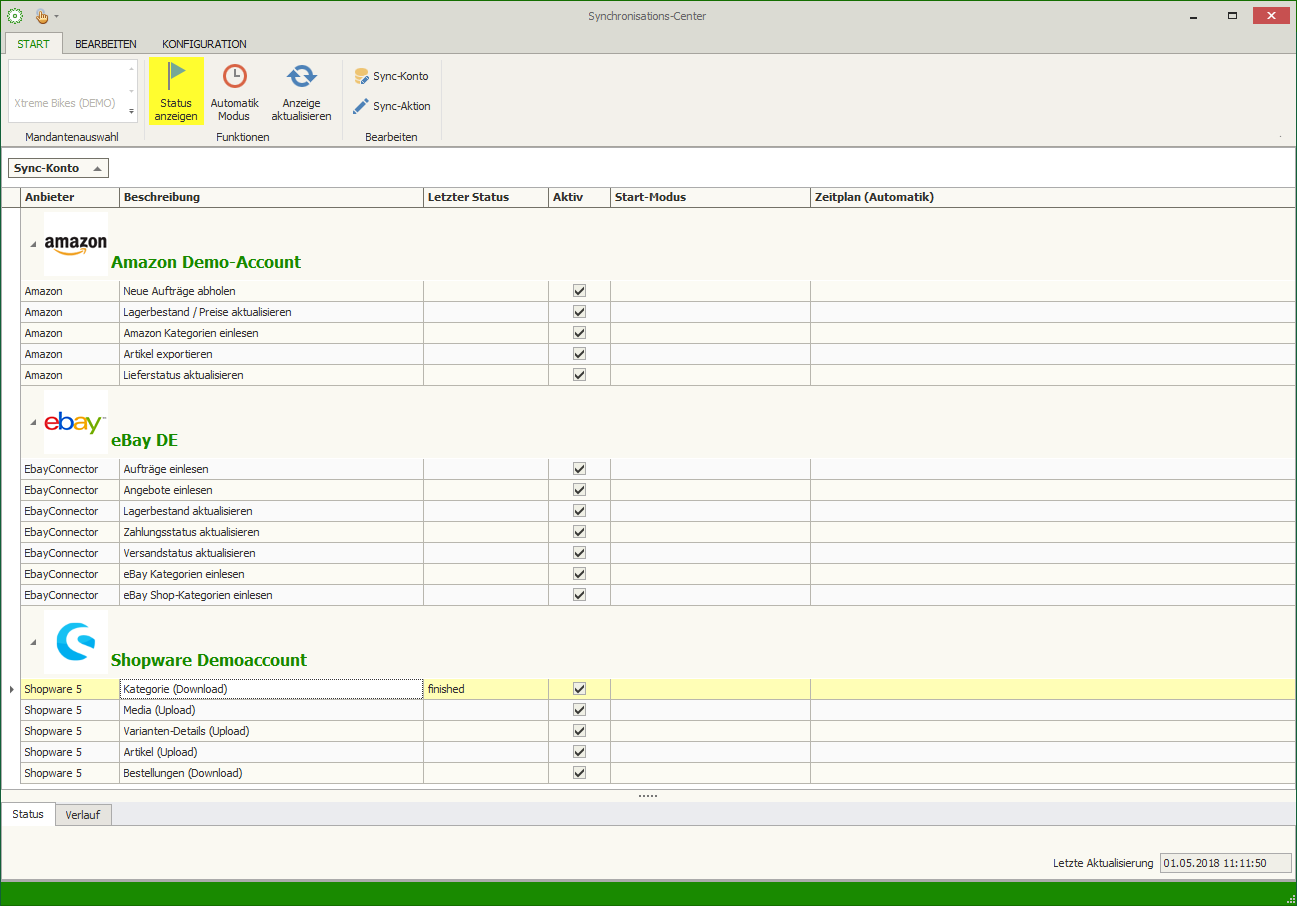Image resolution: width=1297 pixels, height=906 pixels.
Task: Click the green gear app icon in title bar
Action: 15,16
